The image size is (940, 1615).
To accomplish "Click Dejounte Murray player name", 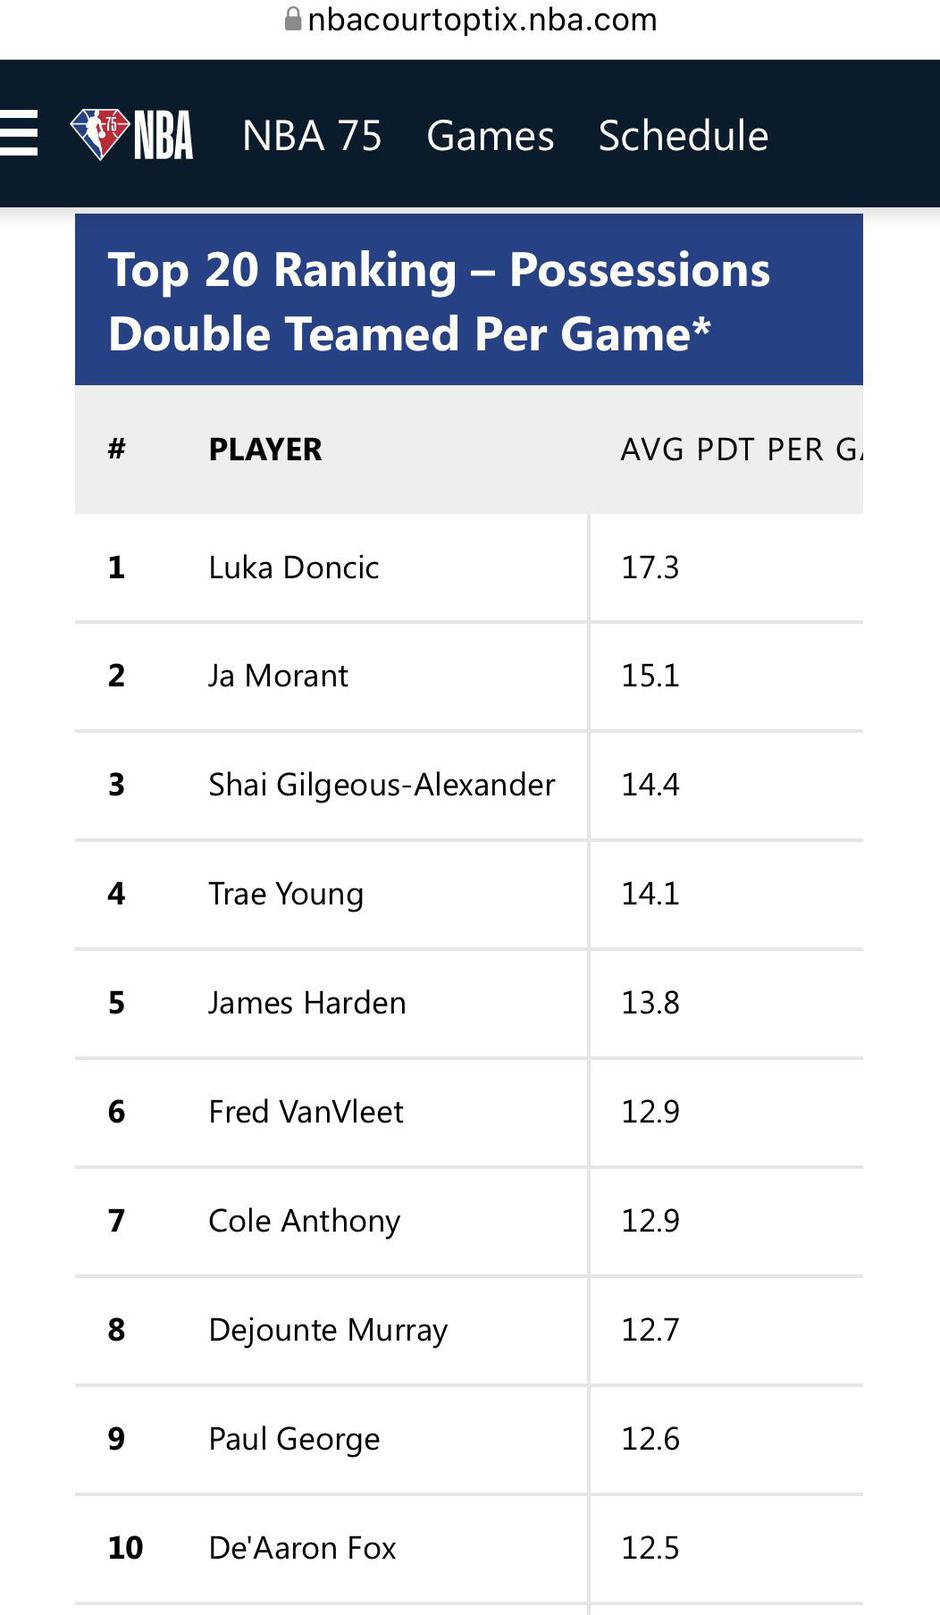I will (328, 1330).
